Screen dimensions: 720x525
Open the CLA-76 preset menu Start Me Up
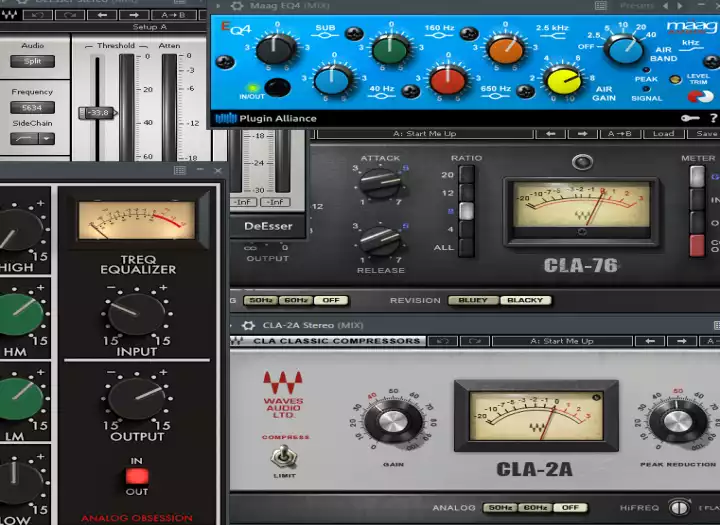425,134
